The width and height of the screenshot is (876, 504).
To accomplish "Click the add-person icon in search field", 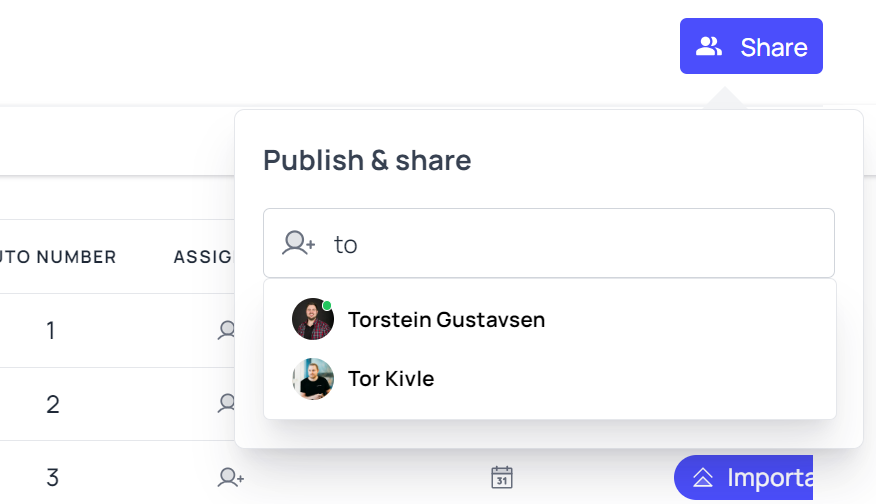I will (x=299, y=243).
